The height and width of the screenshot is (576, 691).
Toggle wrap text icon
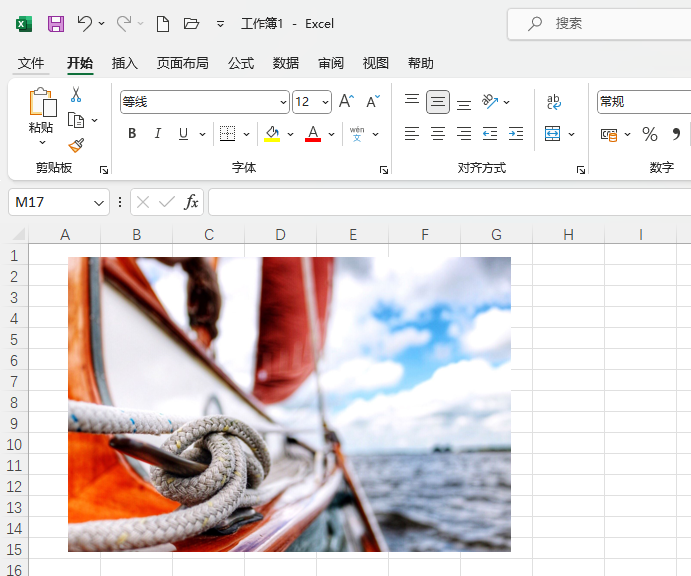[554, 102]
